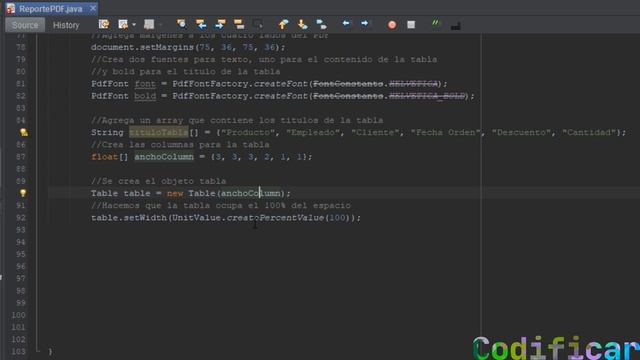Viewport: 640px width, 360px height.
Task: Click the anchoColumn variable on line 87
Action: pyautogui.click(x=164, y=157)
